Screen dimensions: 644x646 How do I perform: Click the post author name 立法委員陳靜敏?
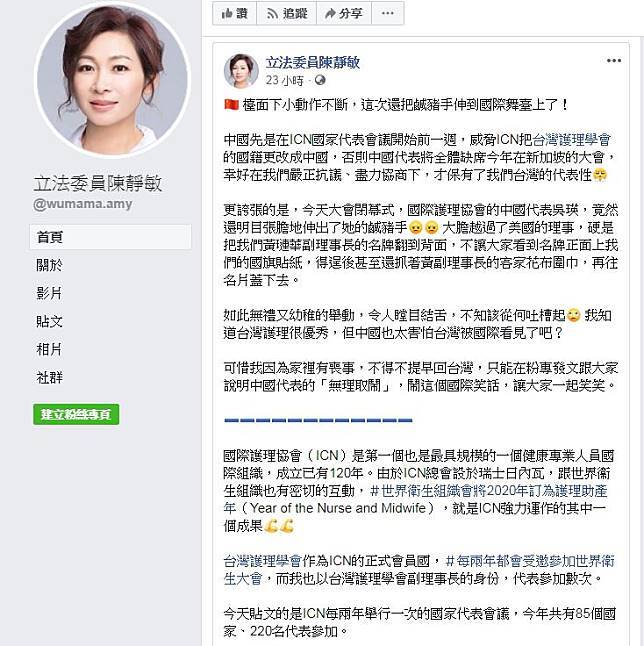point(313,63)
